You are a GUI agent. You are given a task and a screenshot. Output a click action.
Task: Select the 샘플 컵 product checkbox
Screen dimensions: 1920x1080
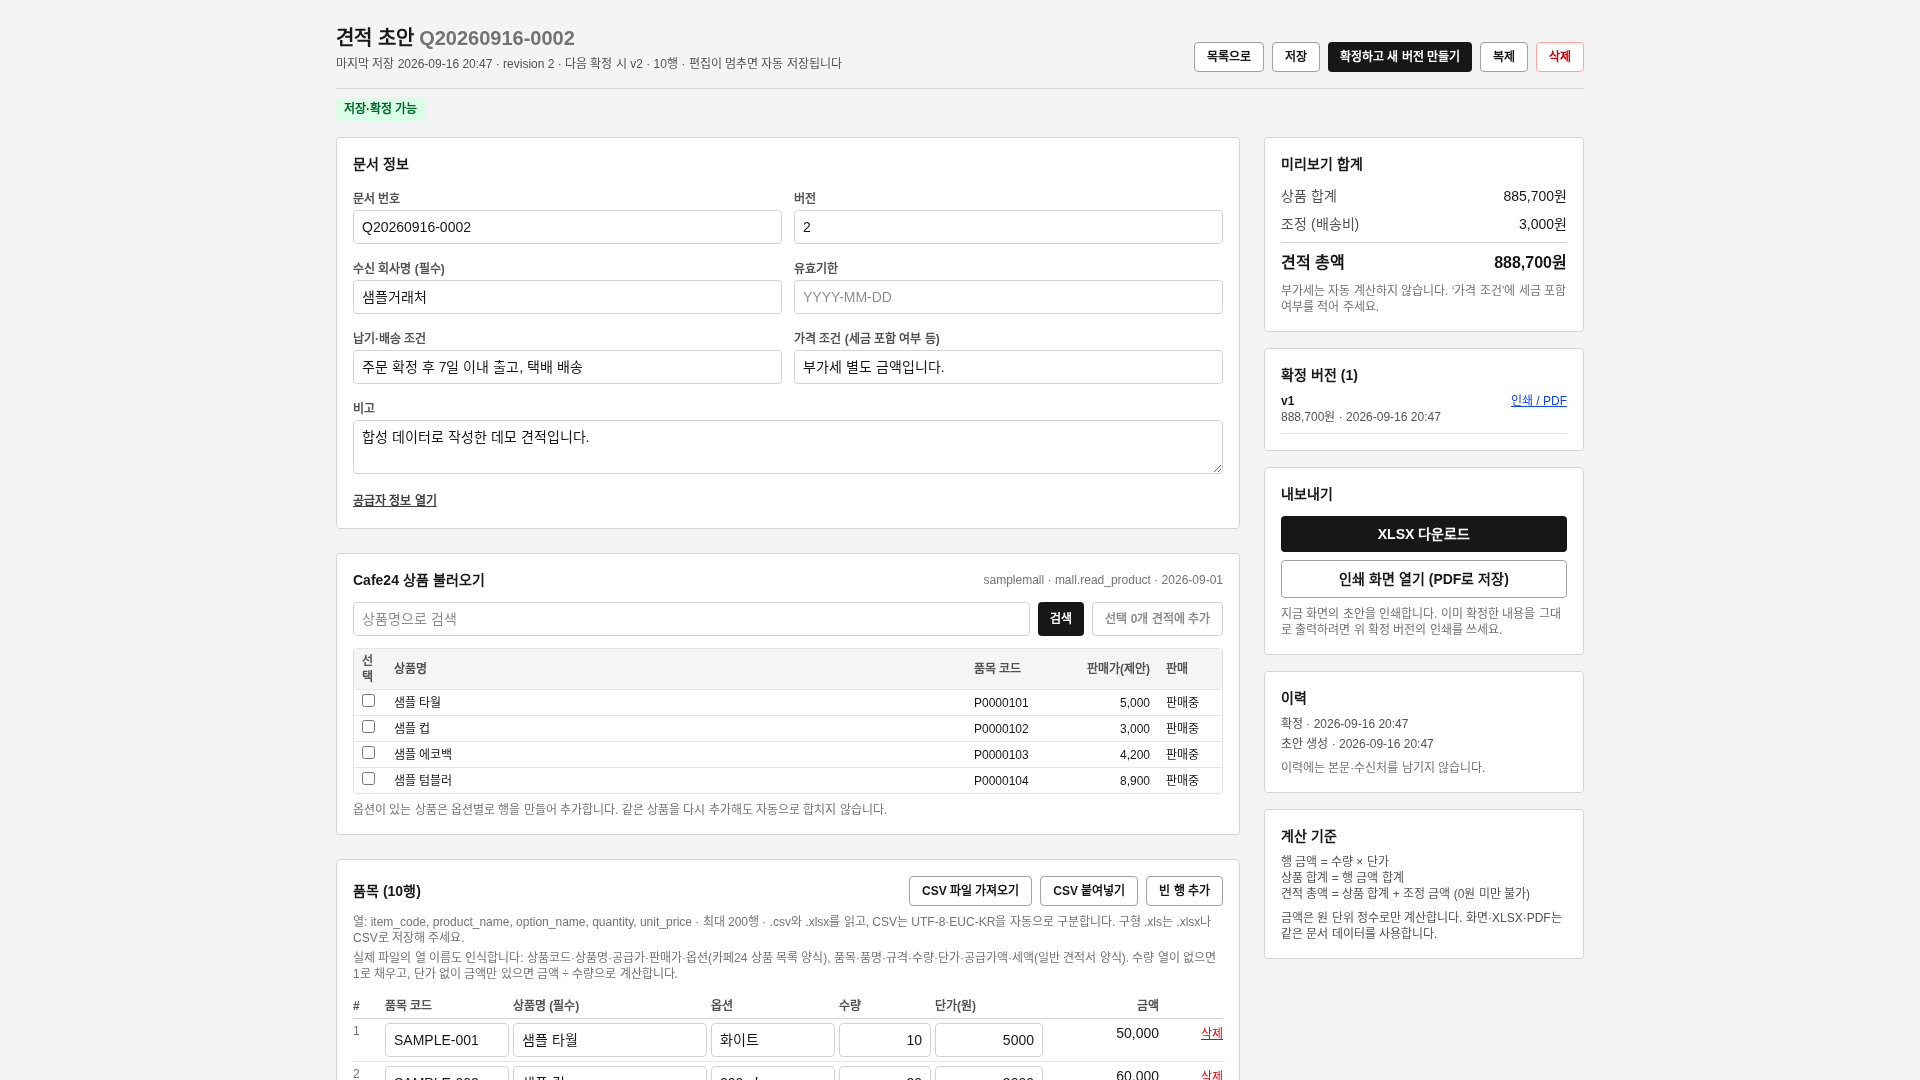[x=368, y=727]
